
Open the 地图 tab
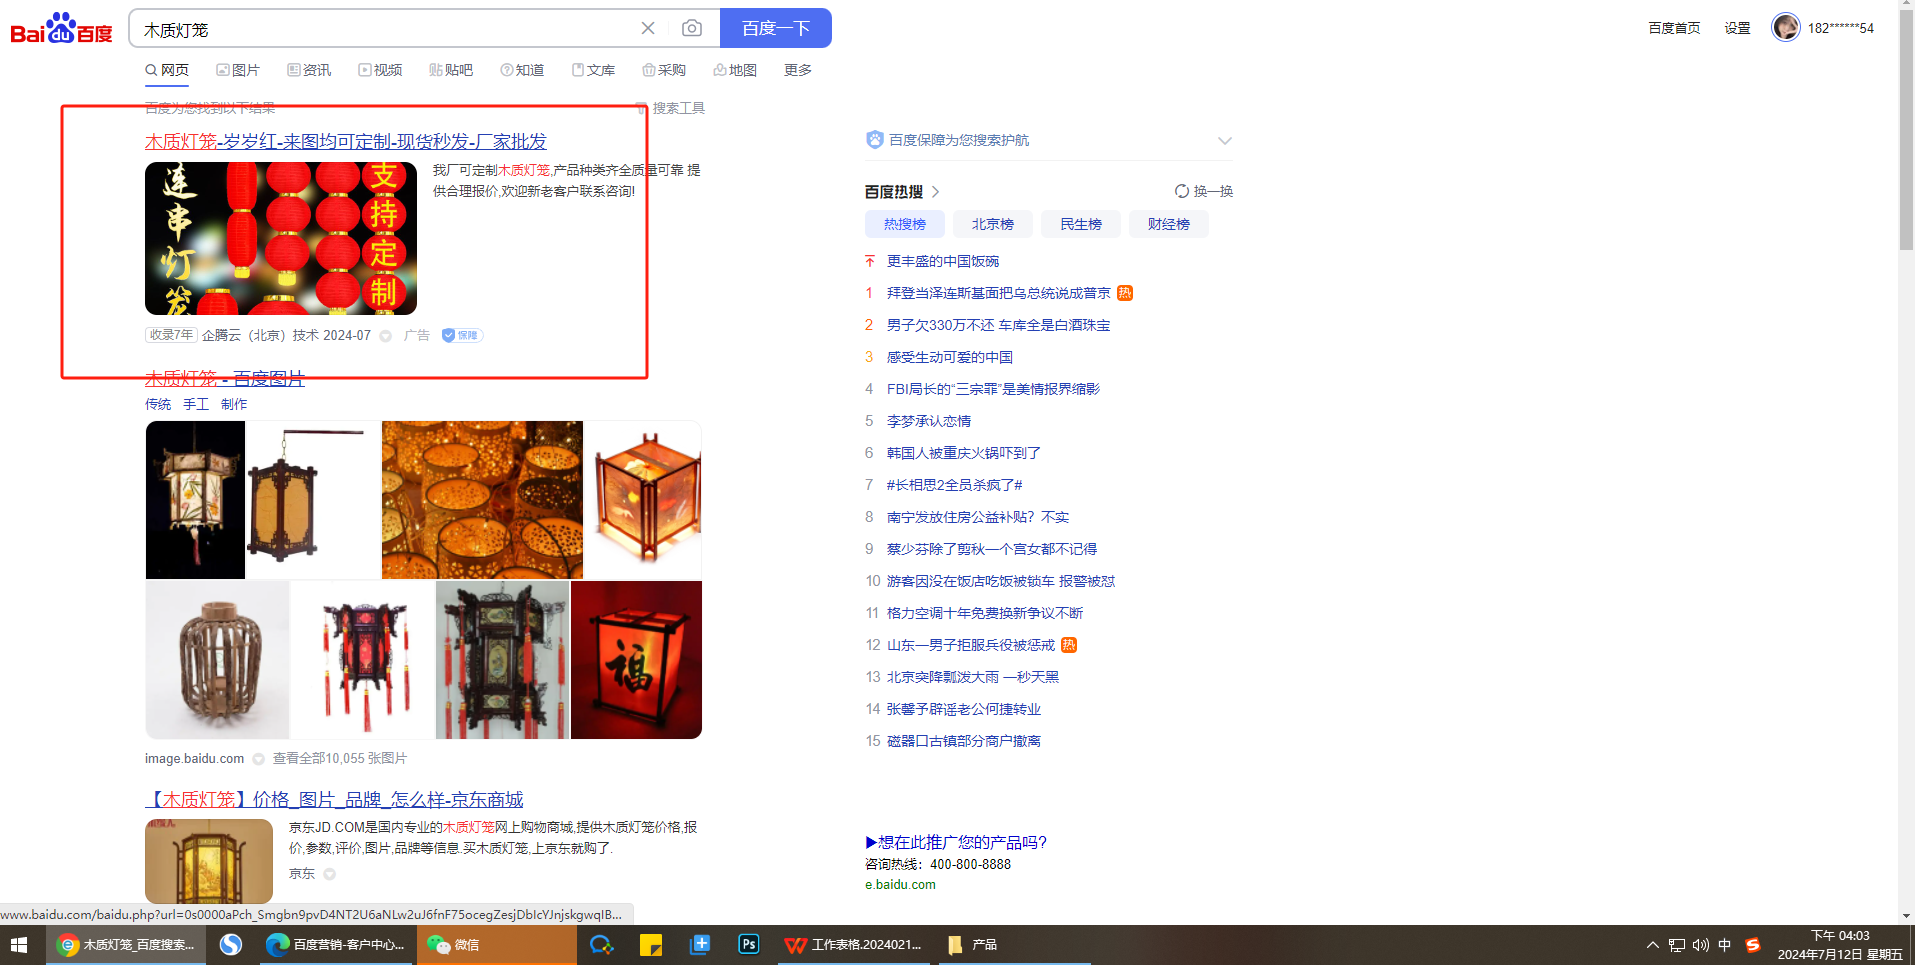735,70
